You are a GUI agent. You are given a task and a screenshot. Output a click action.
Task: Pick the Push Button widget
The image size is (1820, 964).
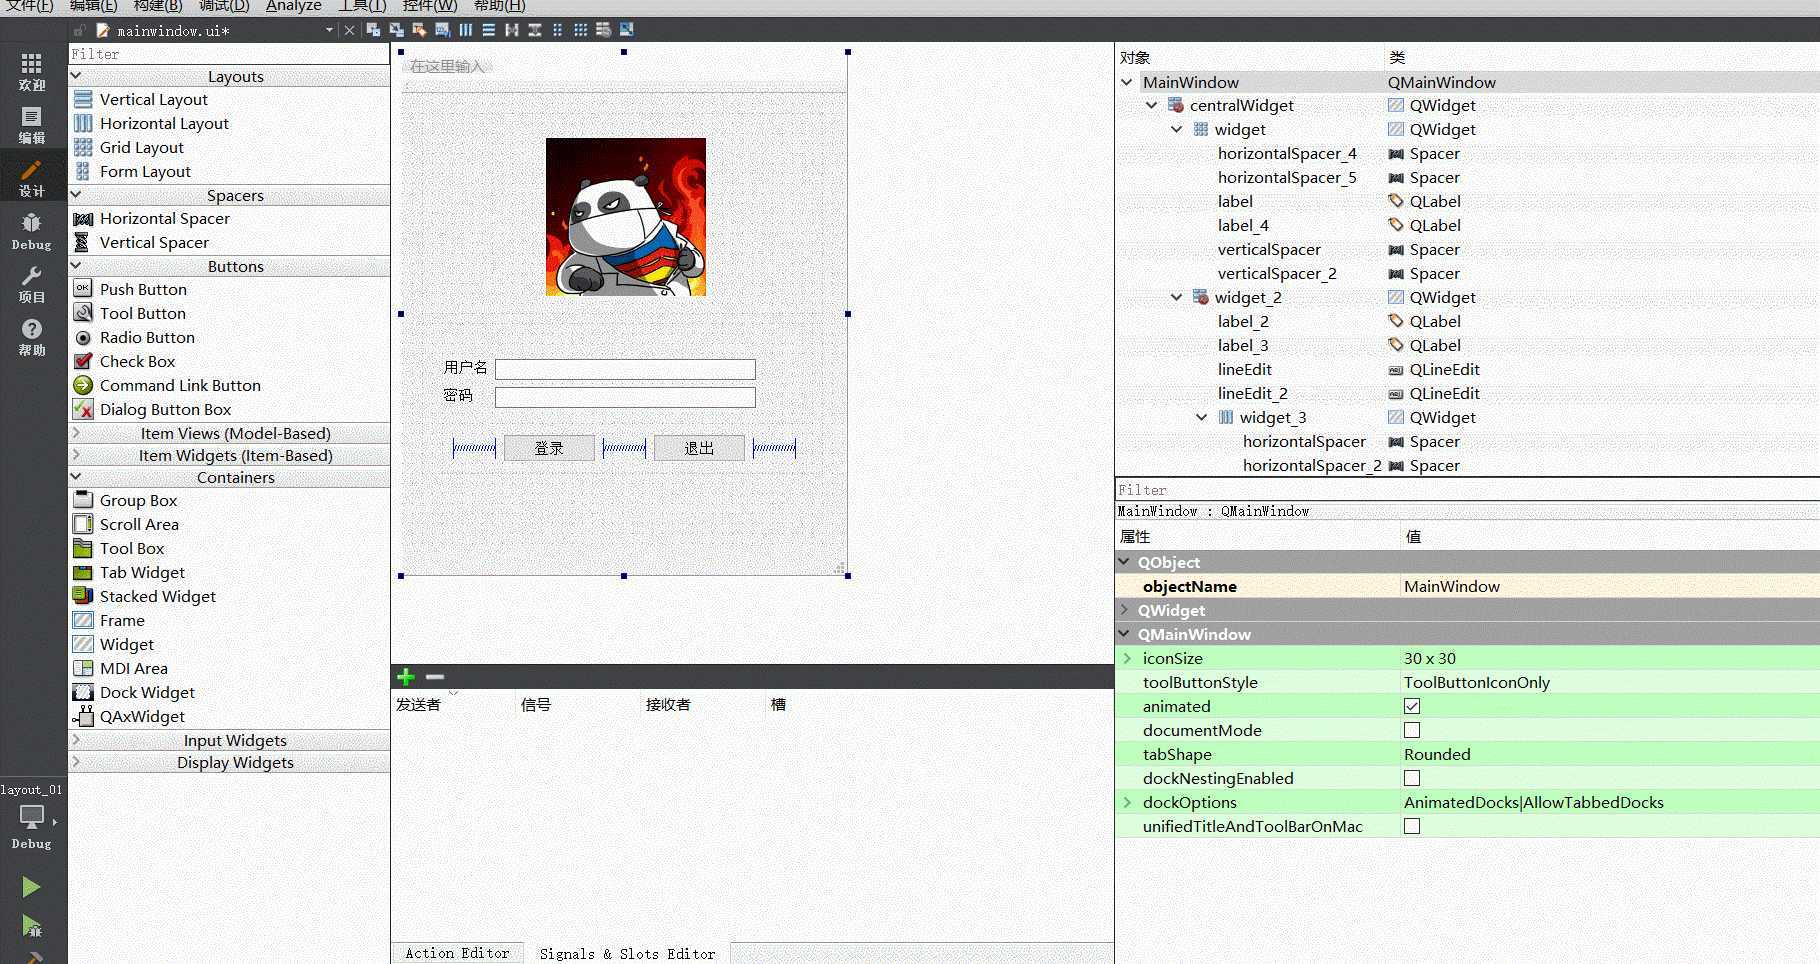(143, 289)
